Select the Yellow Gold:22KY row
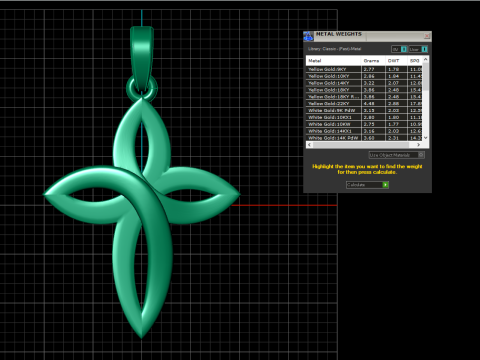Image resolution: width=480 pixels, height=360 pixels. [364, 103]
